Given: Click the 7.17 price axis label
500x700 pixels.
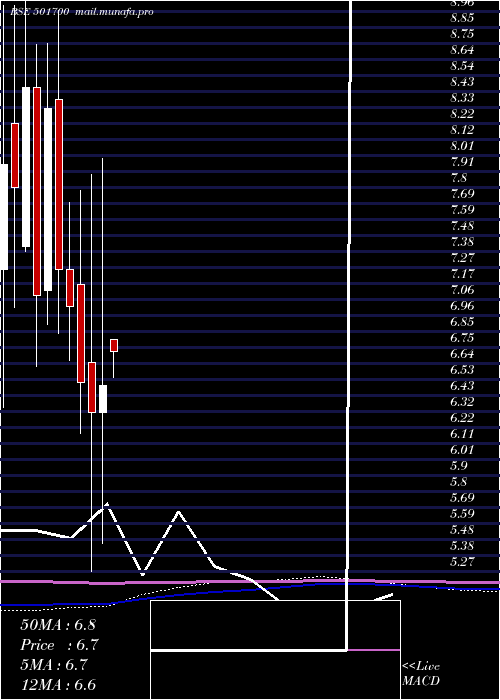Looking at the screenshot, I should (x=462, y=274).
